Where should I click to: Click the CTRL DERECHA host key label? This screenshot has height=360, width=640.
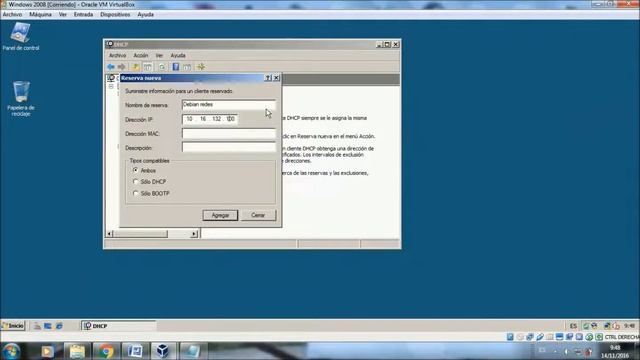[622, 337]
